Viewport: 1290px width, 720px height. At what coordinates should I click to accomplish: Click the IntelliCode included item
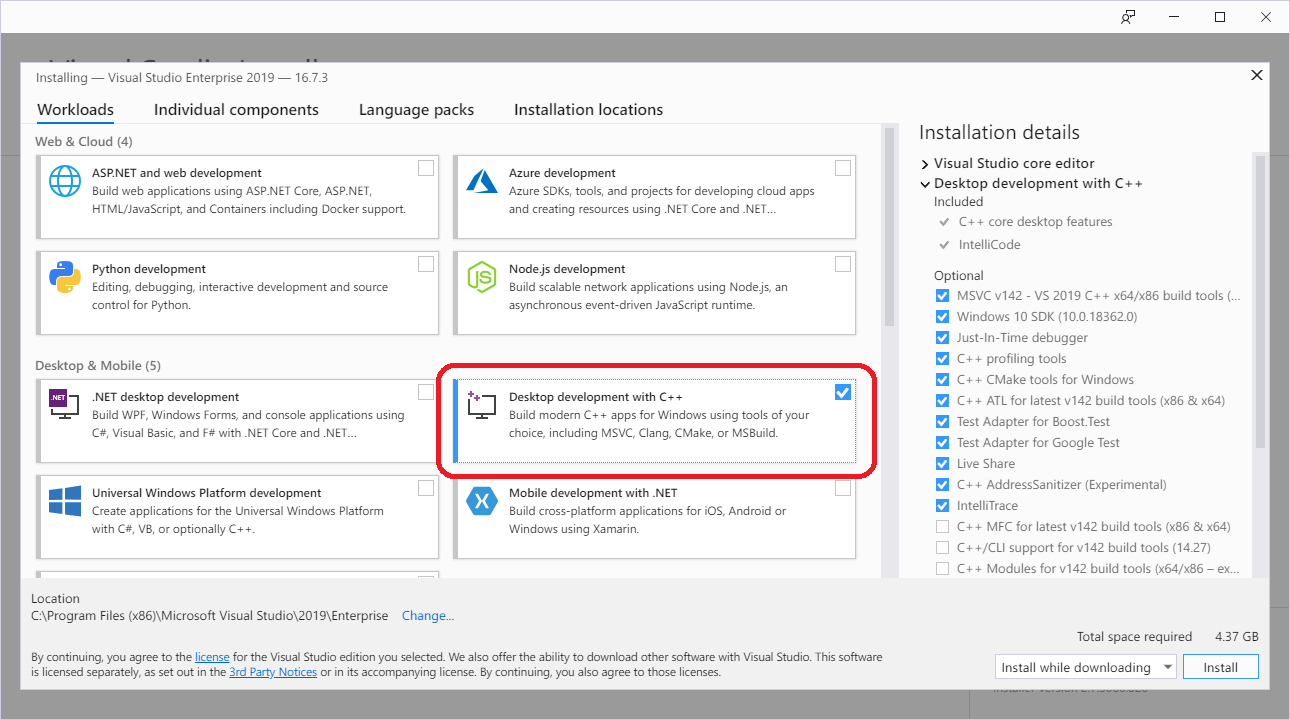[989, 244]
